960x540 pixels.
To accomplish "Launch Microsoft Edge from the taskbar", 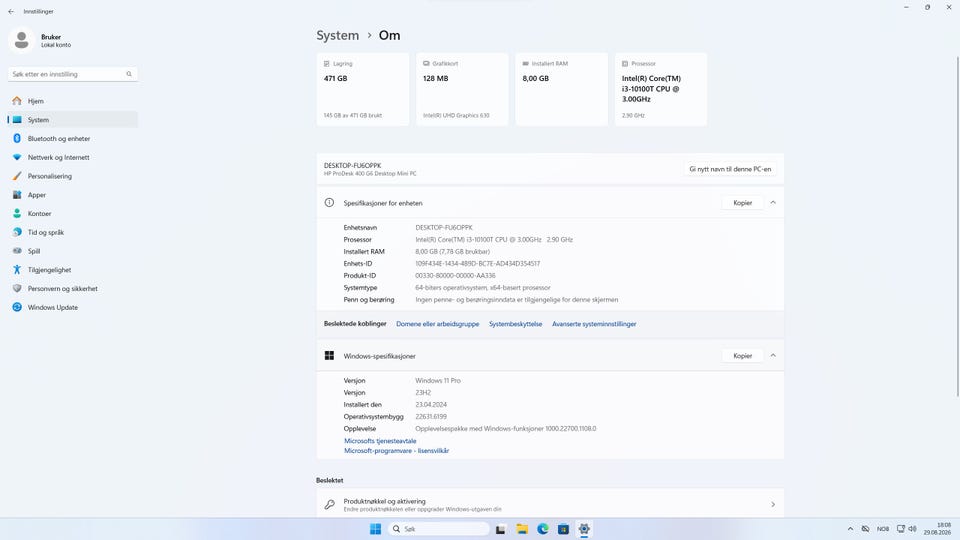I will point(542,529).
